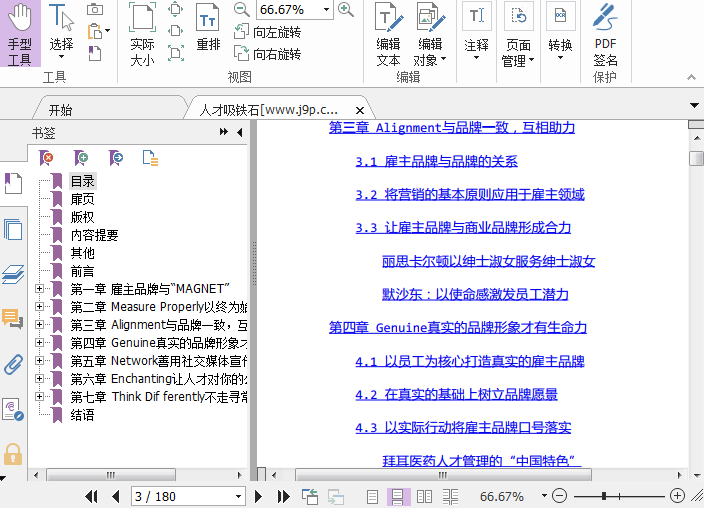Collapse the bookmark panel with left arrow

[x=240, y=132]
